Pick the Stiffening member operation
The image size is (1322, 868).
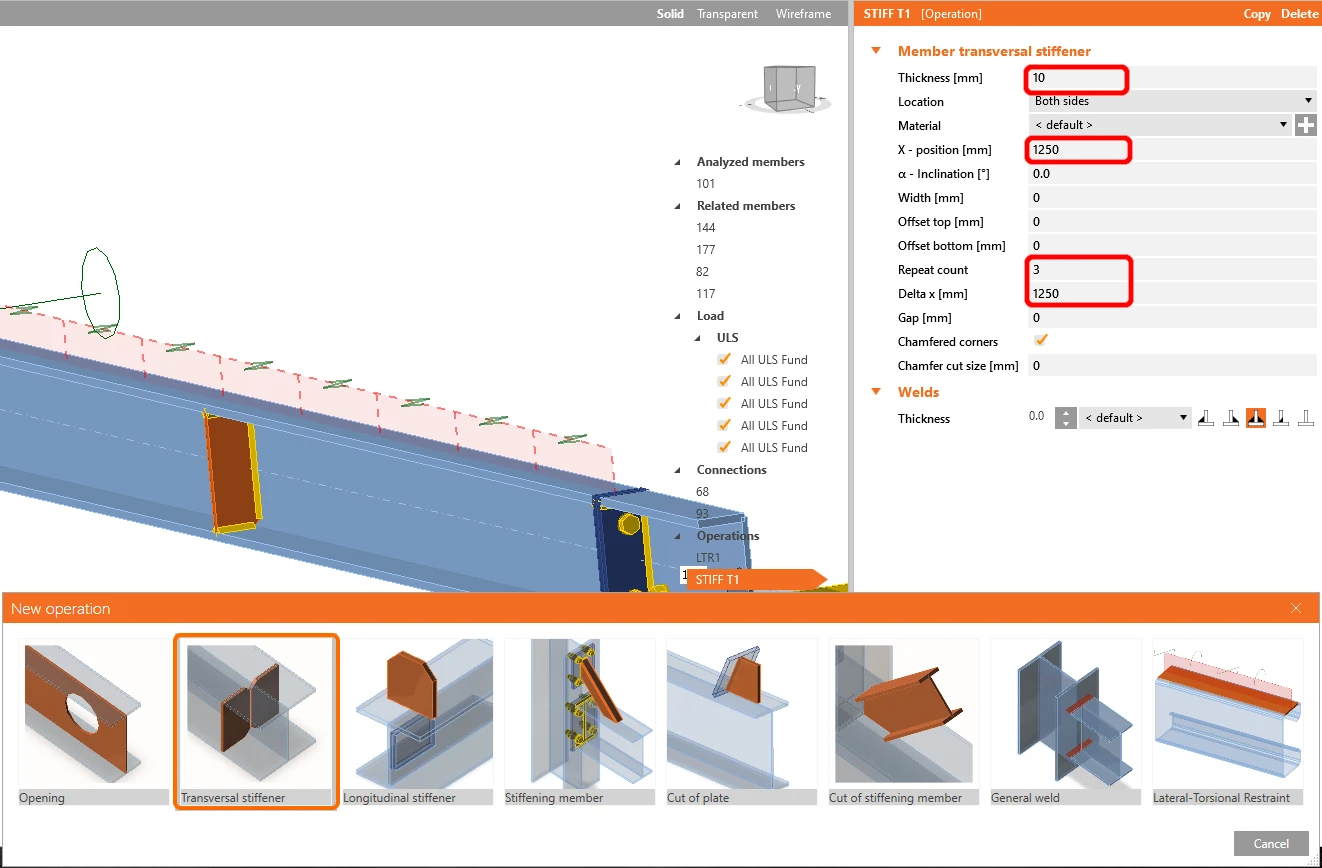point(580,722)
